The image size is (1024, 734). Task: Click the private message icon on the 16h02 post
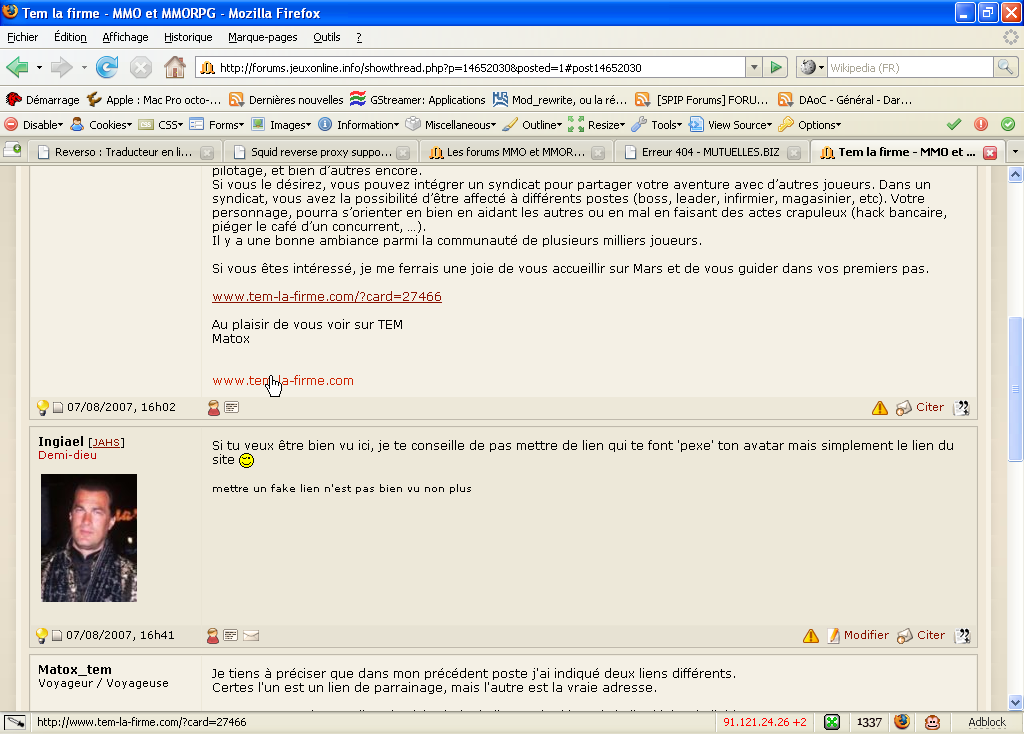pos(231,407)
